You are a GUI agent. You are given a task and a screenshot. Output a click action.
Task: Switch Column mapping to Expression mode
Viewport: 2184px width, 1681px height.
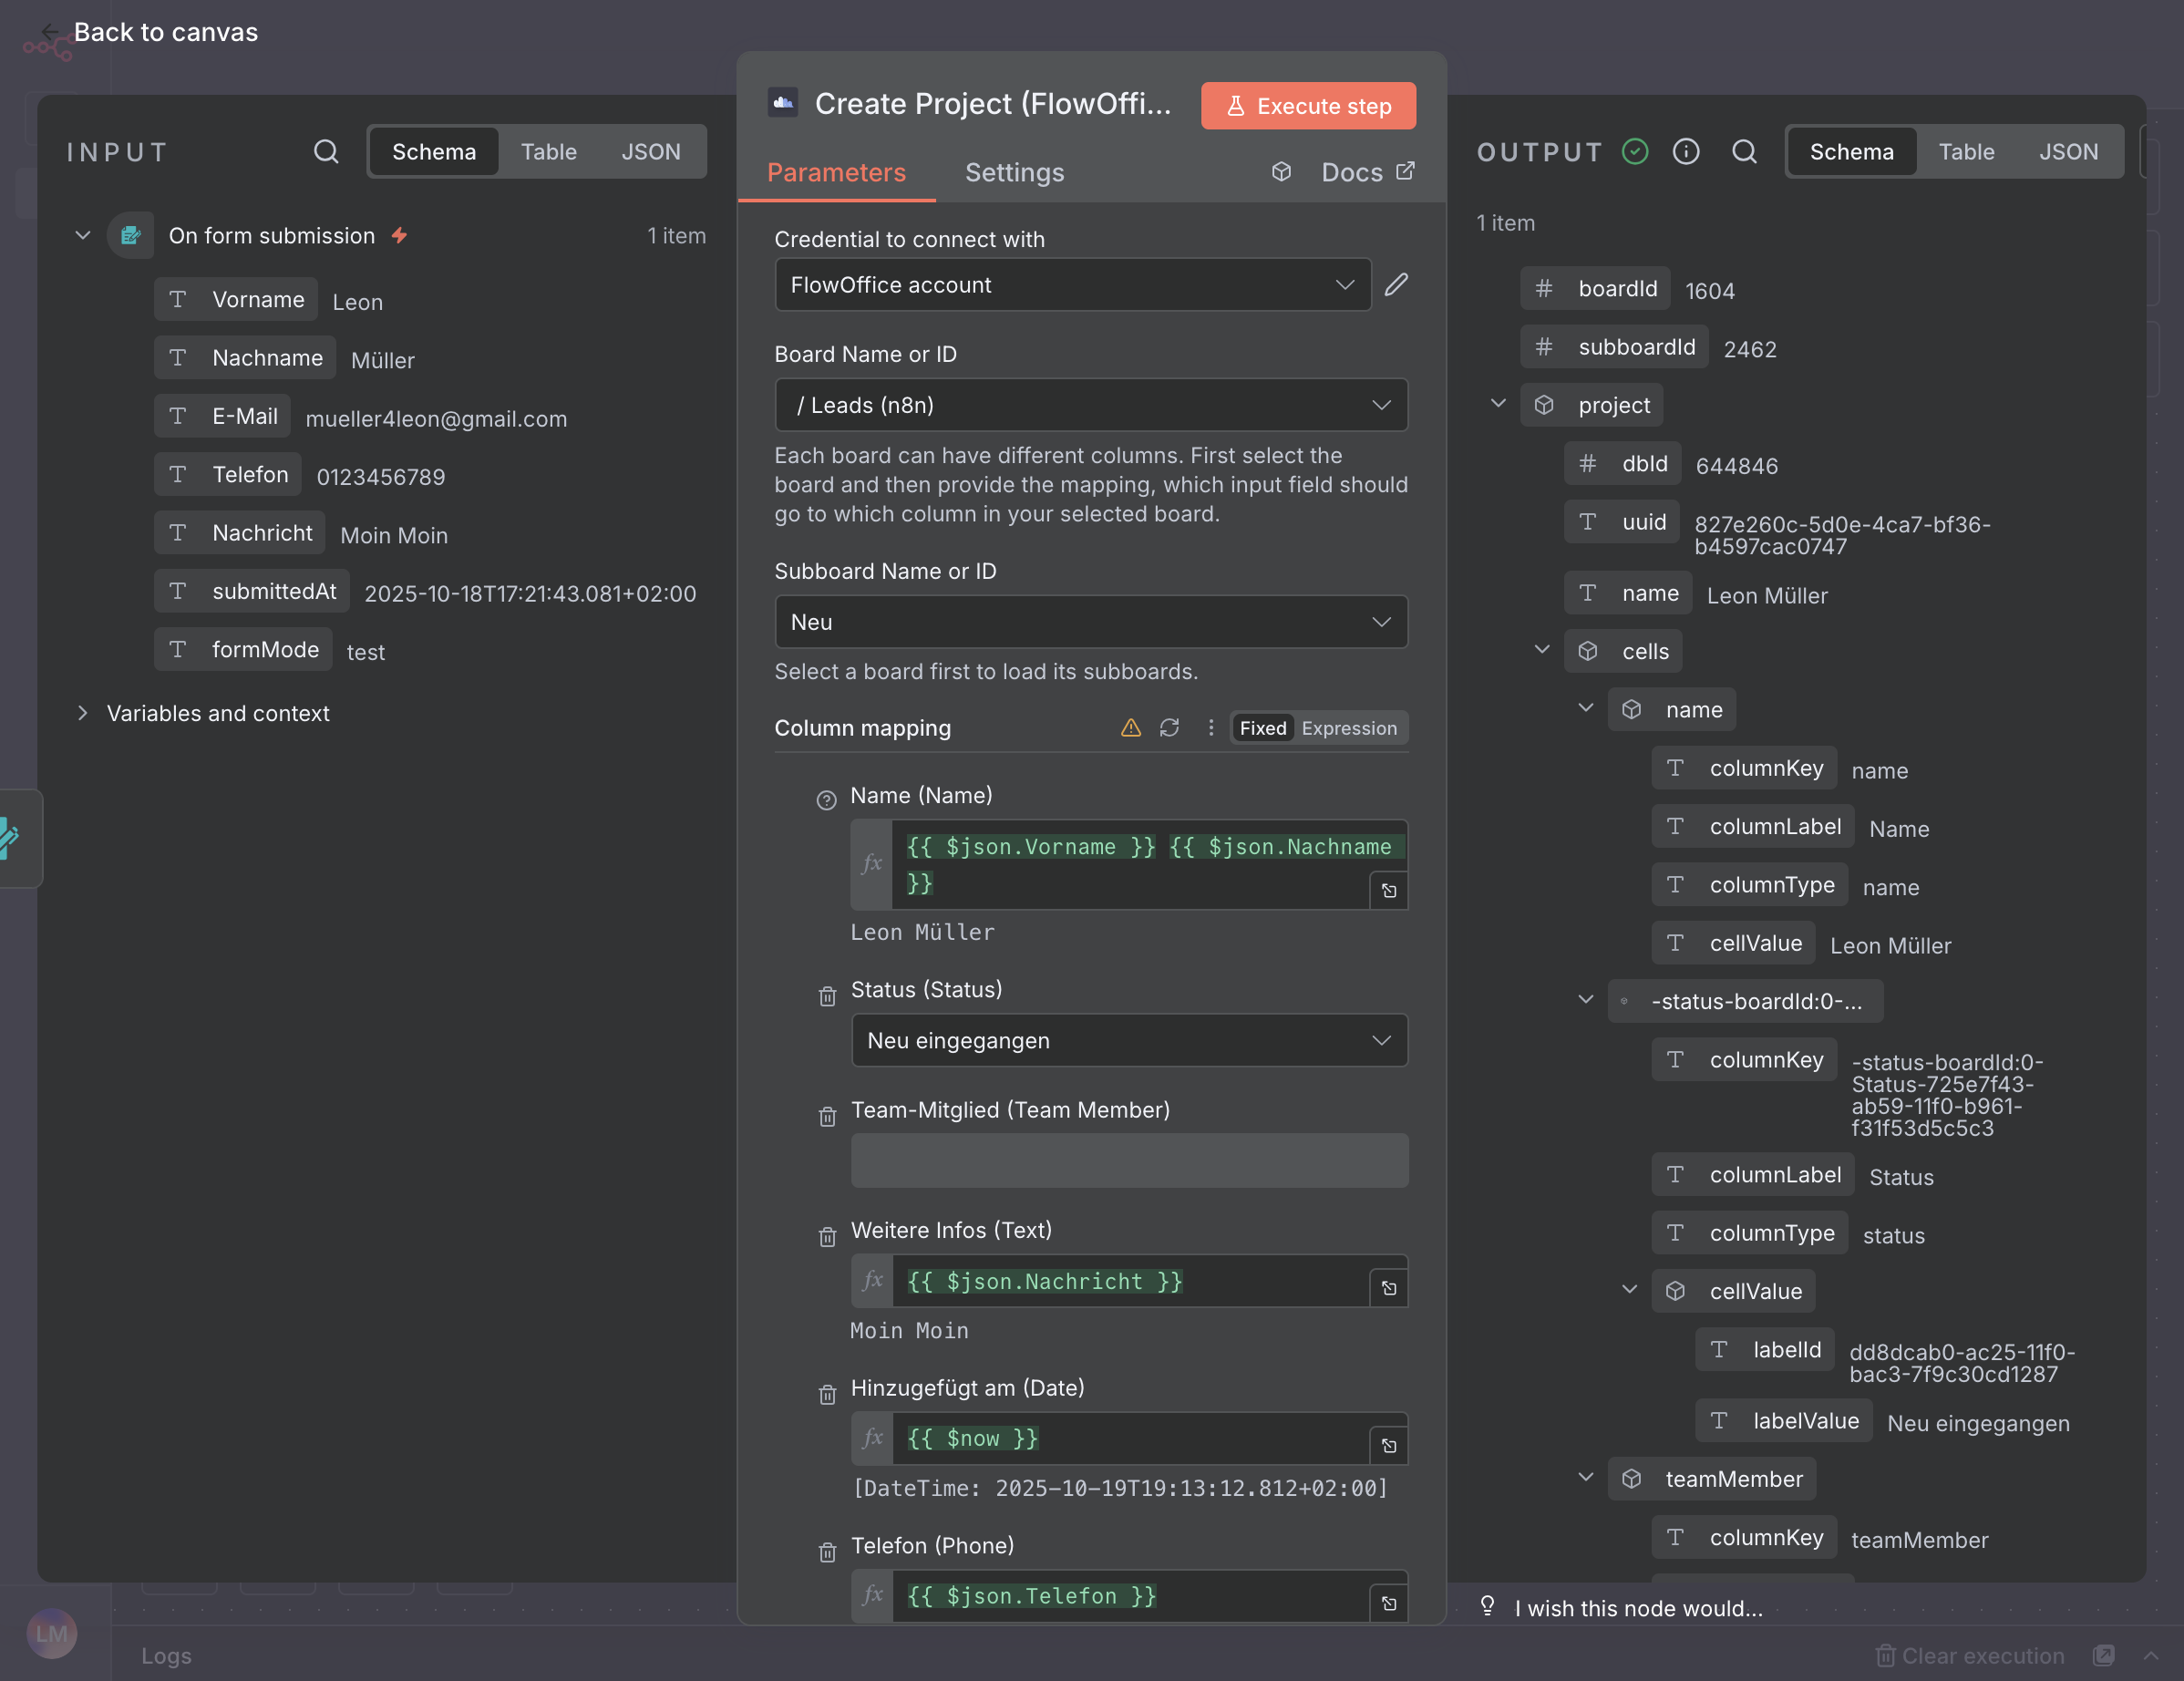pos(1348,728)
